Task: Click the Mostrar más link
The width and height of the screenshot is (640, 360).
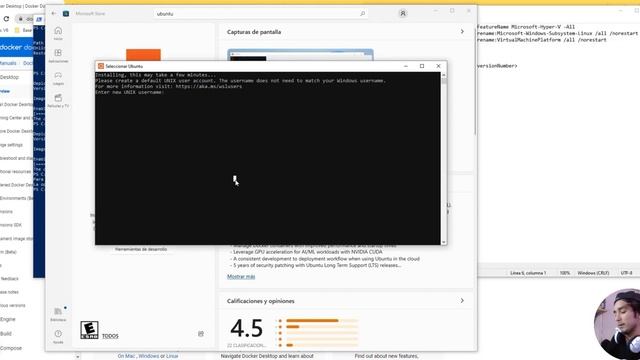Action: coord(241,276)
